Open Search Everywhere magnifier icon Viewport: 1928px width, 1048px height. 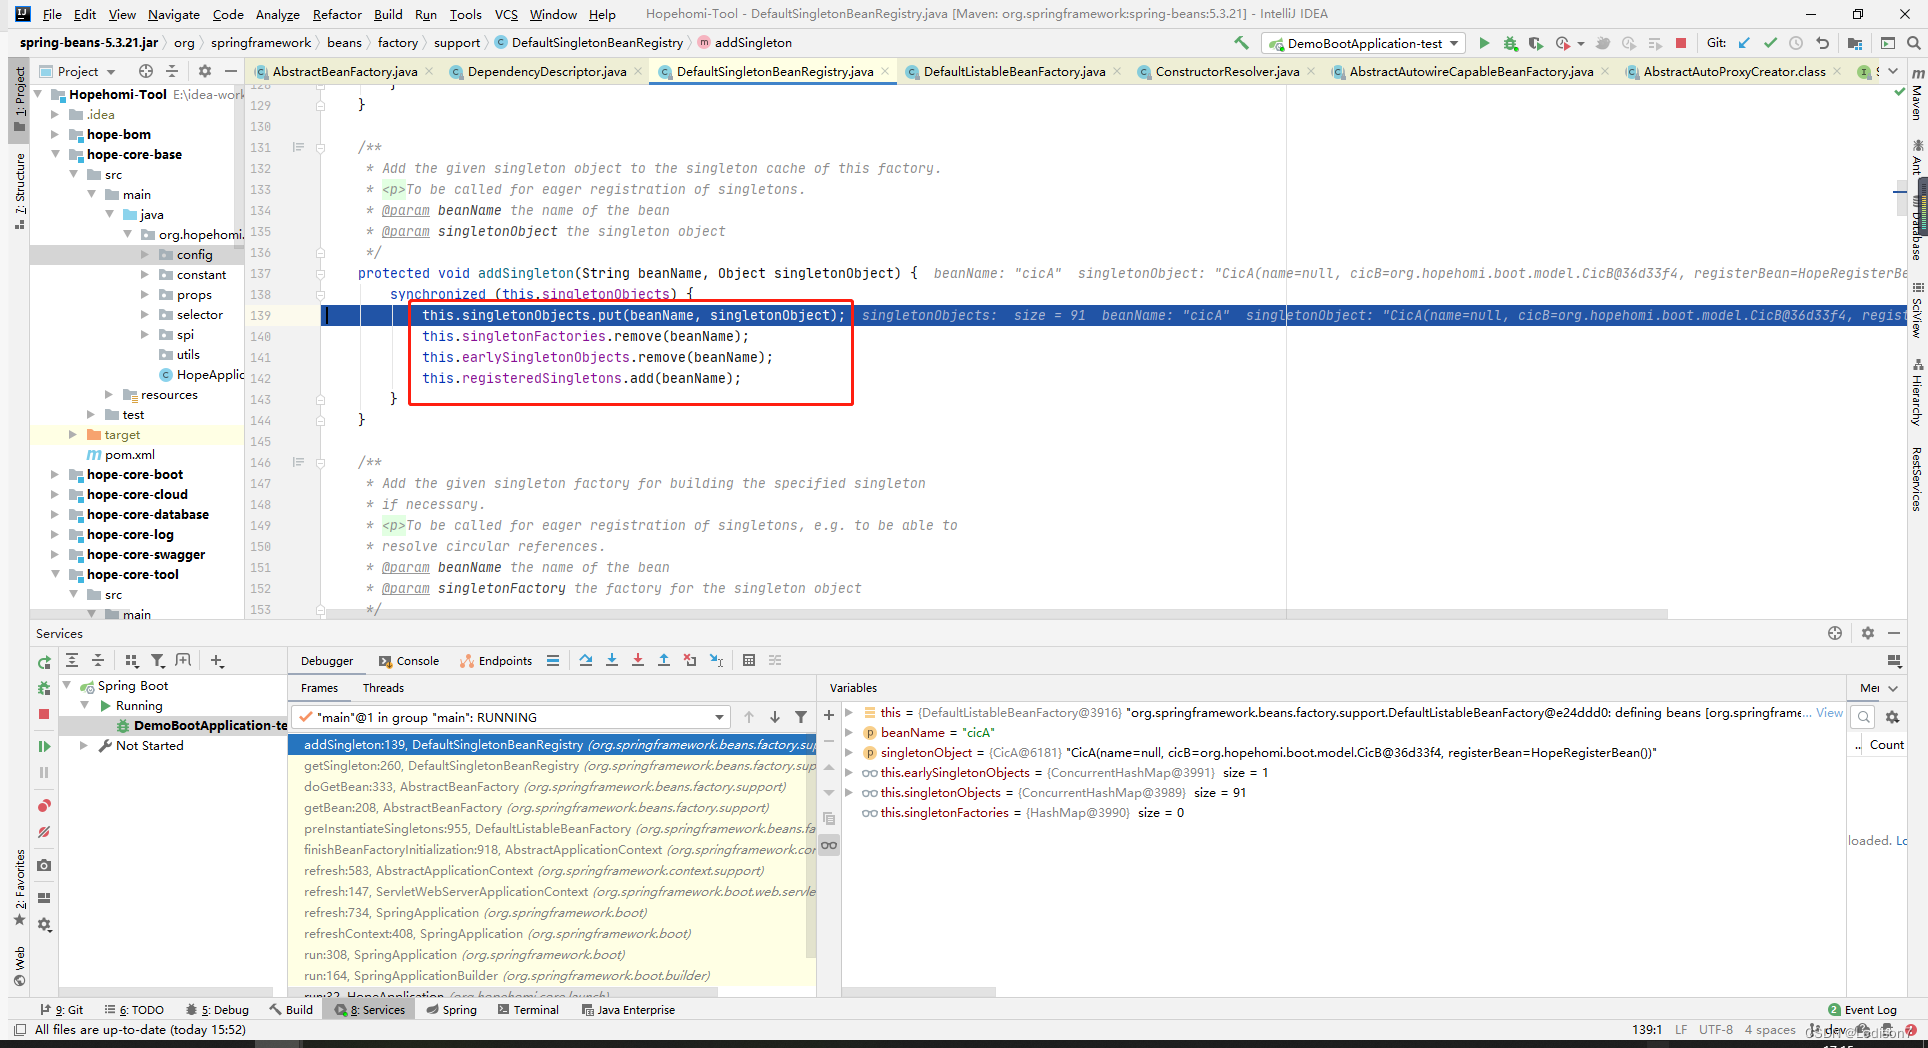tap(1913, 43)
